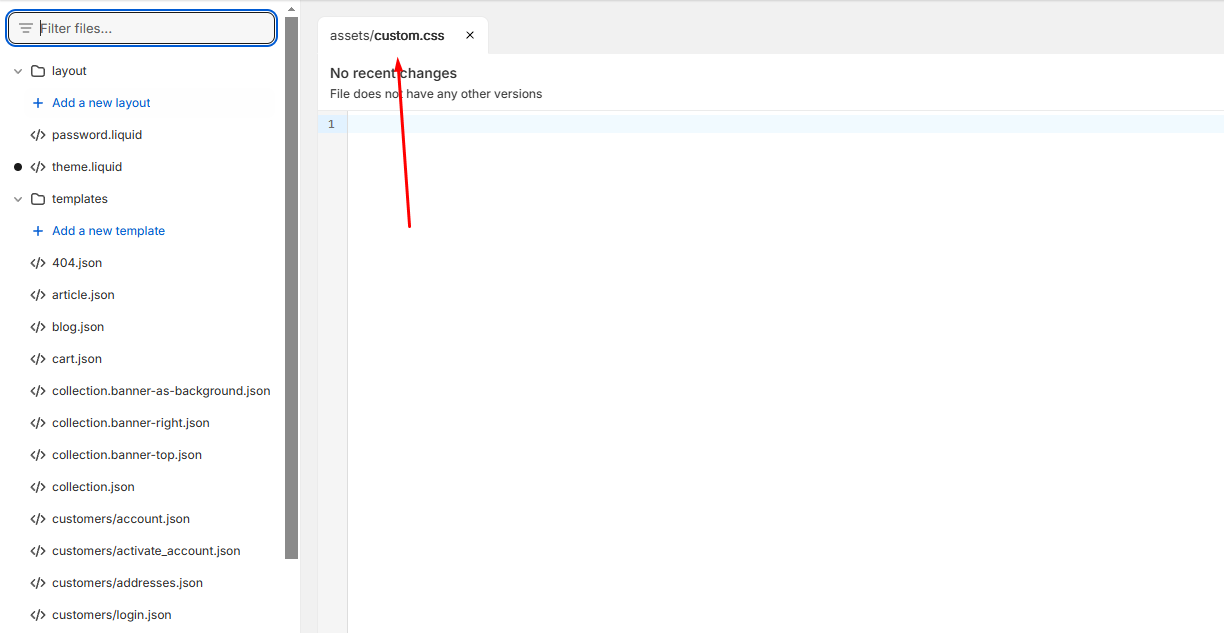The image size is (1224, 633).
Task: Collapse the templates folder chevron
Action: tap(18, 199)
